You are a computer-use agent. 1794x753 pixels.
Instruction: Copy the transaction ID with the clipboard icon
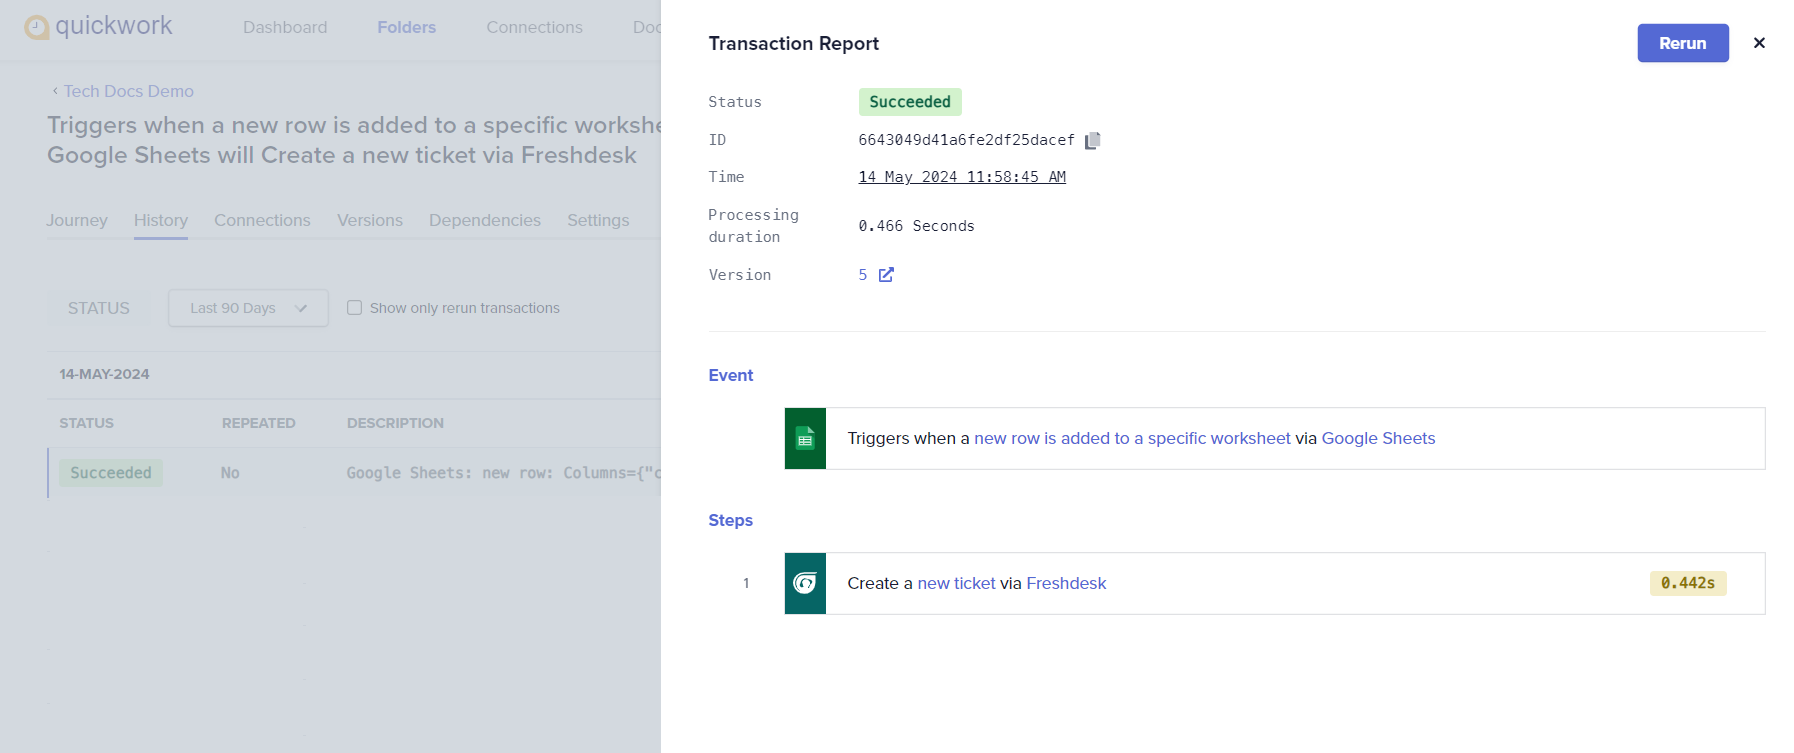[1093, 140]
